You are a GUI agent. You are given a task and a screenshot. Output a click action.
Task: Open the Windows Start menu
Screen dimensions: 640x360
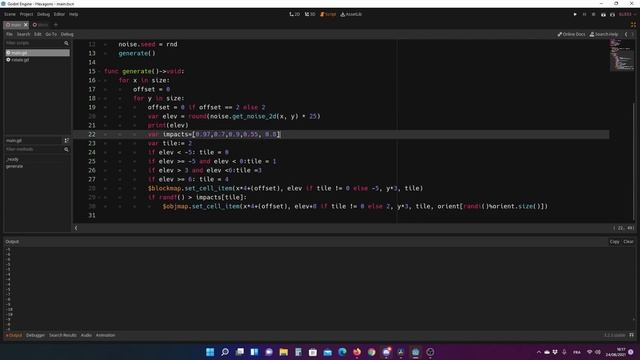click(x=210, y=352)
